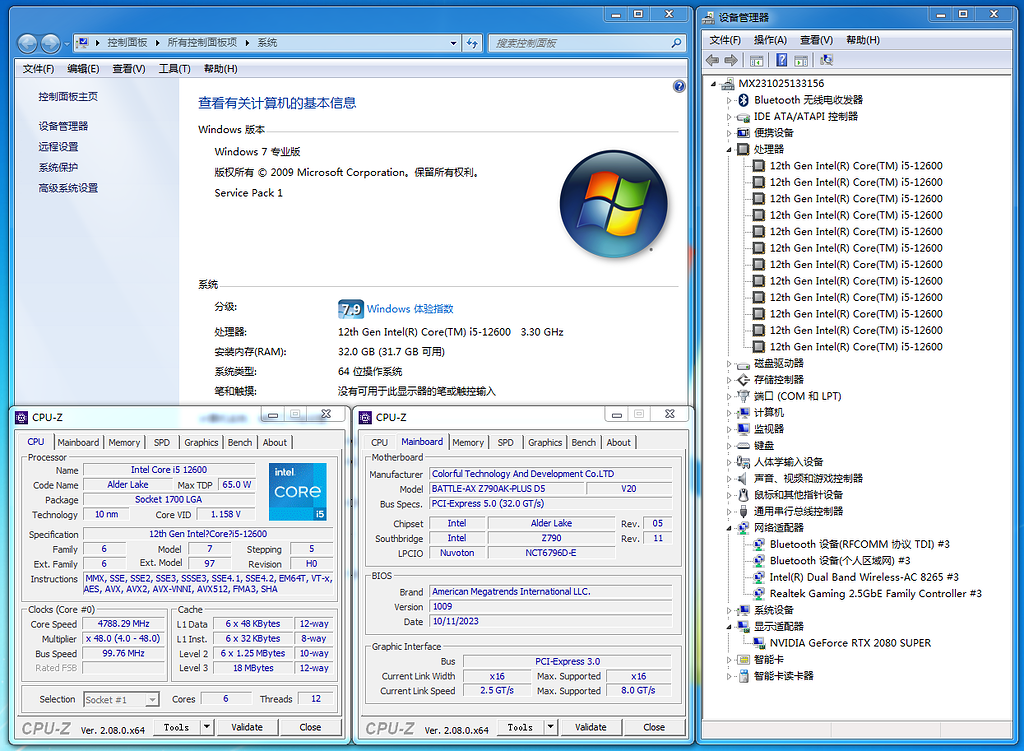1024x751 pixels.
Task: Open 设备管理器 link in left sidebar
Action: 63,126
